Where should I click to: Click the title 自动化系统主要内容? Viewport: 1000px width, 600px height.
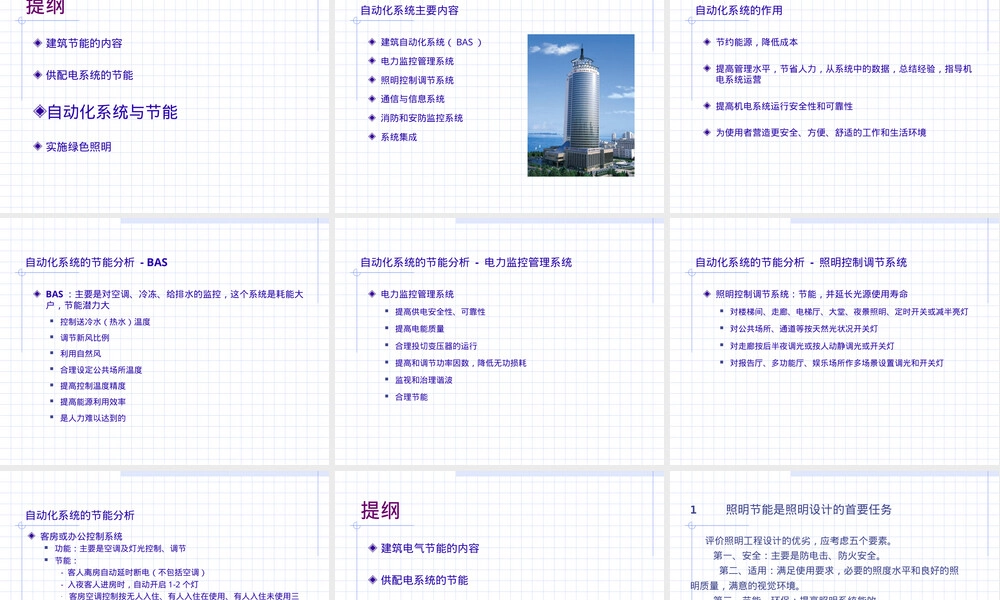pos(409,10)
